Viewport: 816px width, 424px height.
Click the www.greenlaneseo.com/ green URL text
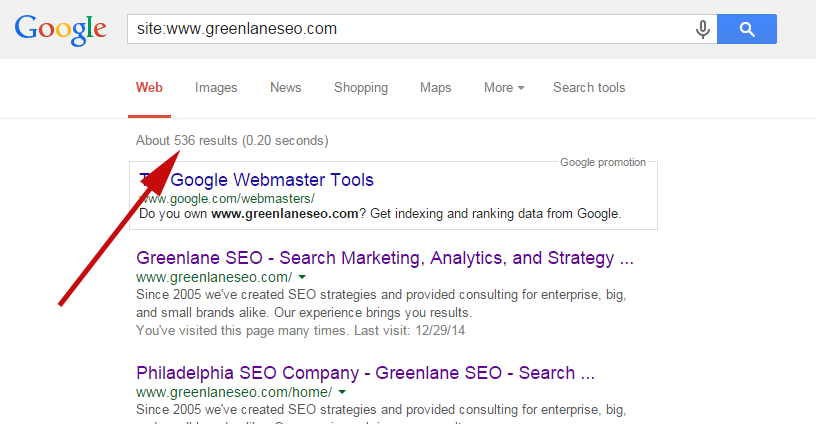pos(214,277)
